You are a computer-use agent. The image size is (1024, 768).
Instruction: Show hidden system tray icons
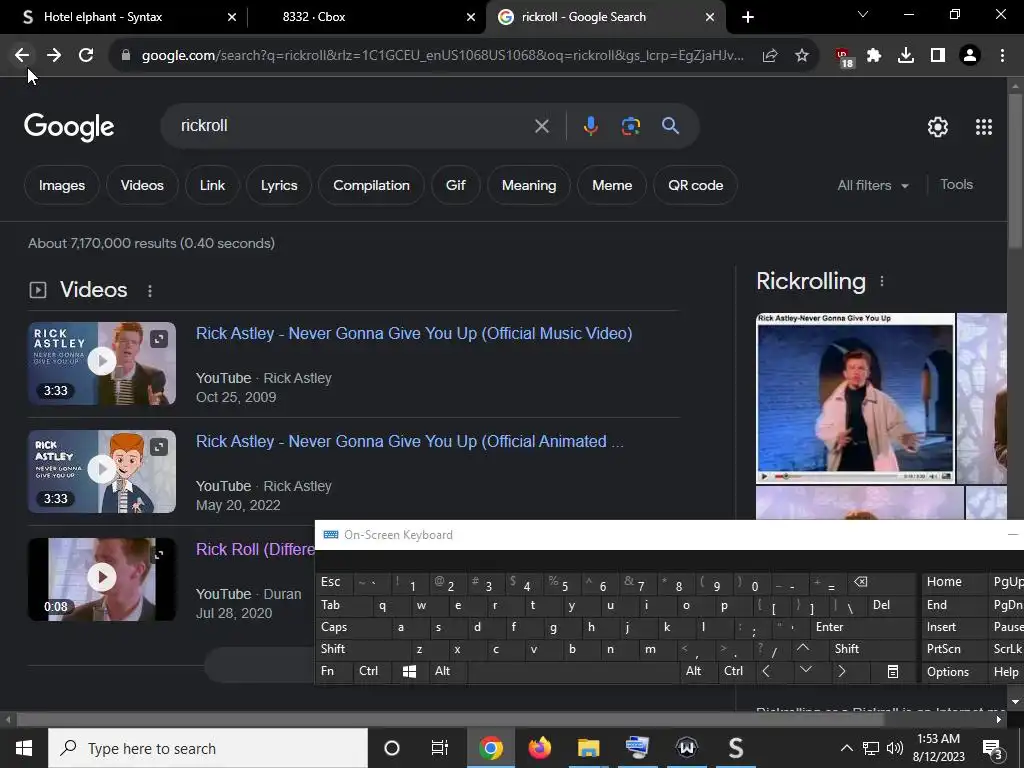(x=846, y=748)
